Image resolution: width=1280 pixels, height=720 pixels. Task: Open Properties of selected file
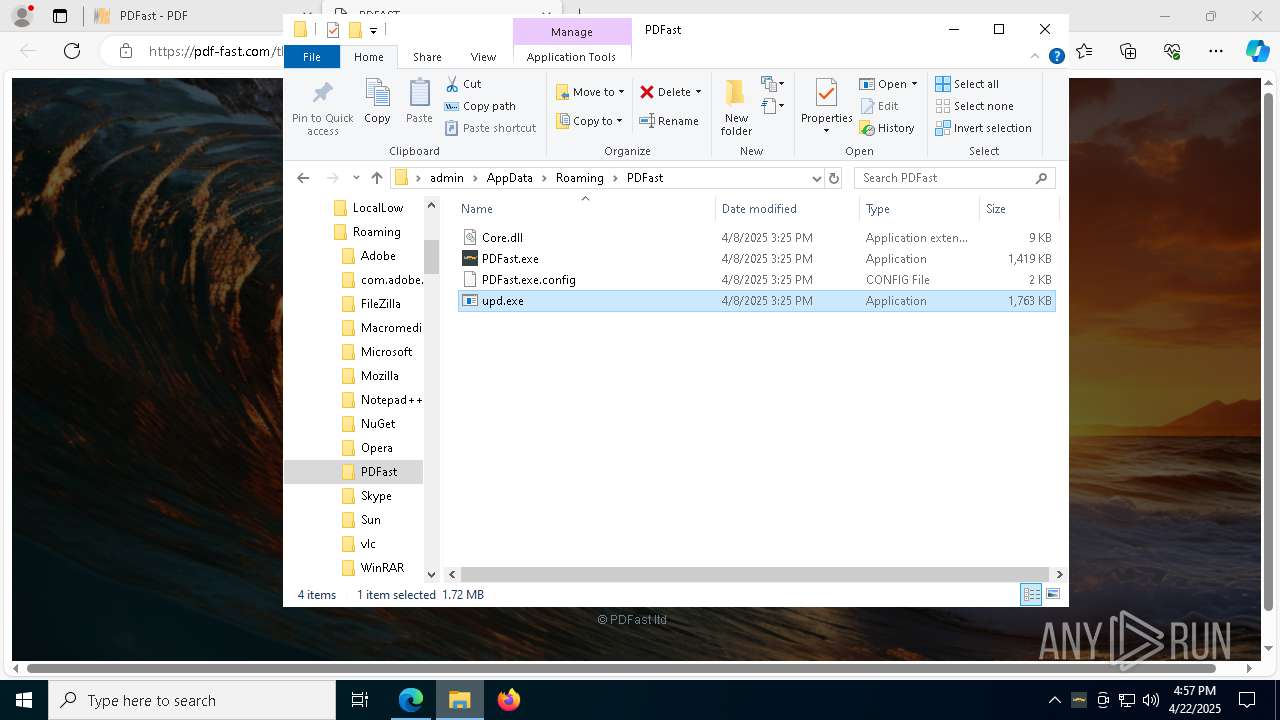(x=826, y=107)
